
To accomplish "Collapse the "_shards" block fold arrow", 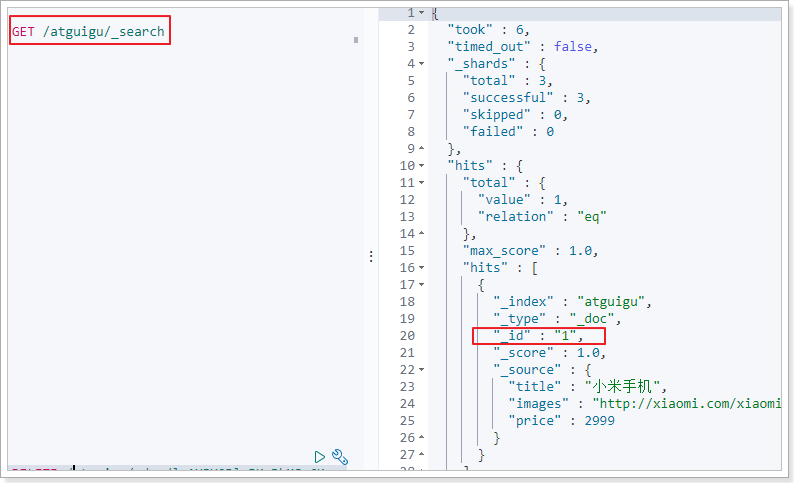I will pos(421,64).
